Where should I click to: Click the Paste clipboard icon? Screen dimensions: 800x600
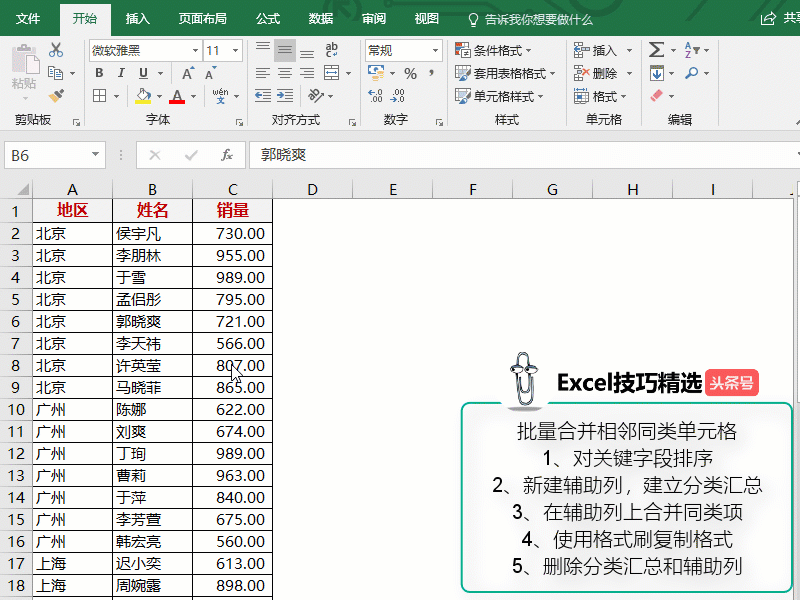[24, 59]
